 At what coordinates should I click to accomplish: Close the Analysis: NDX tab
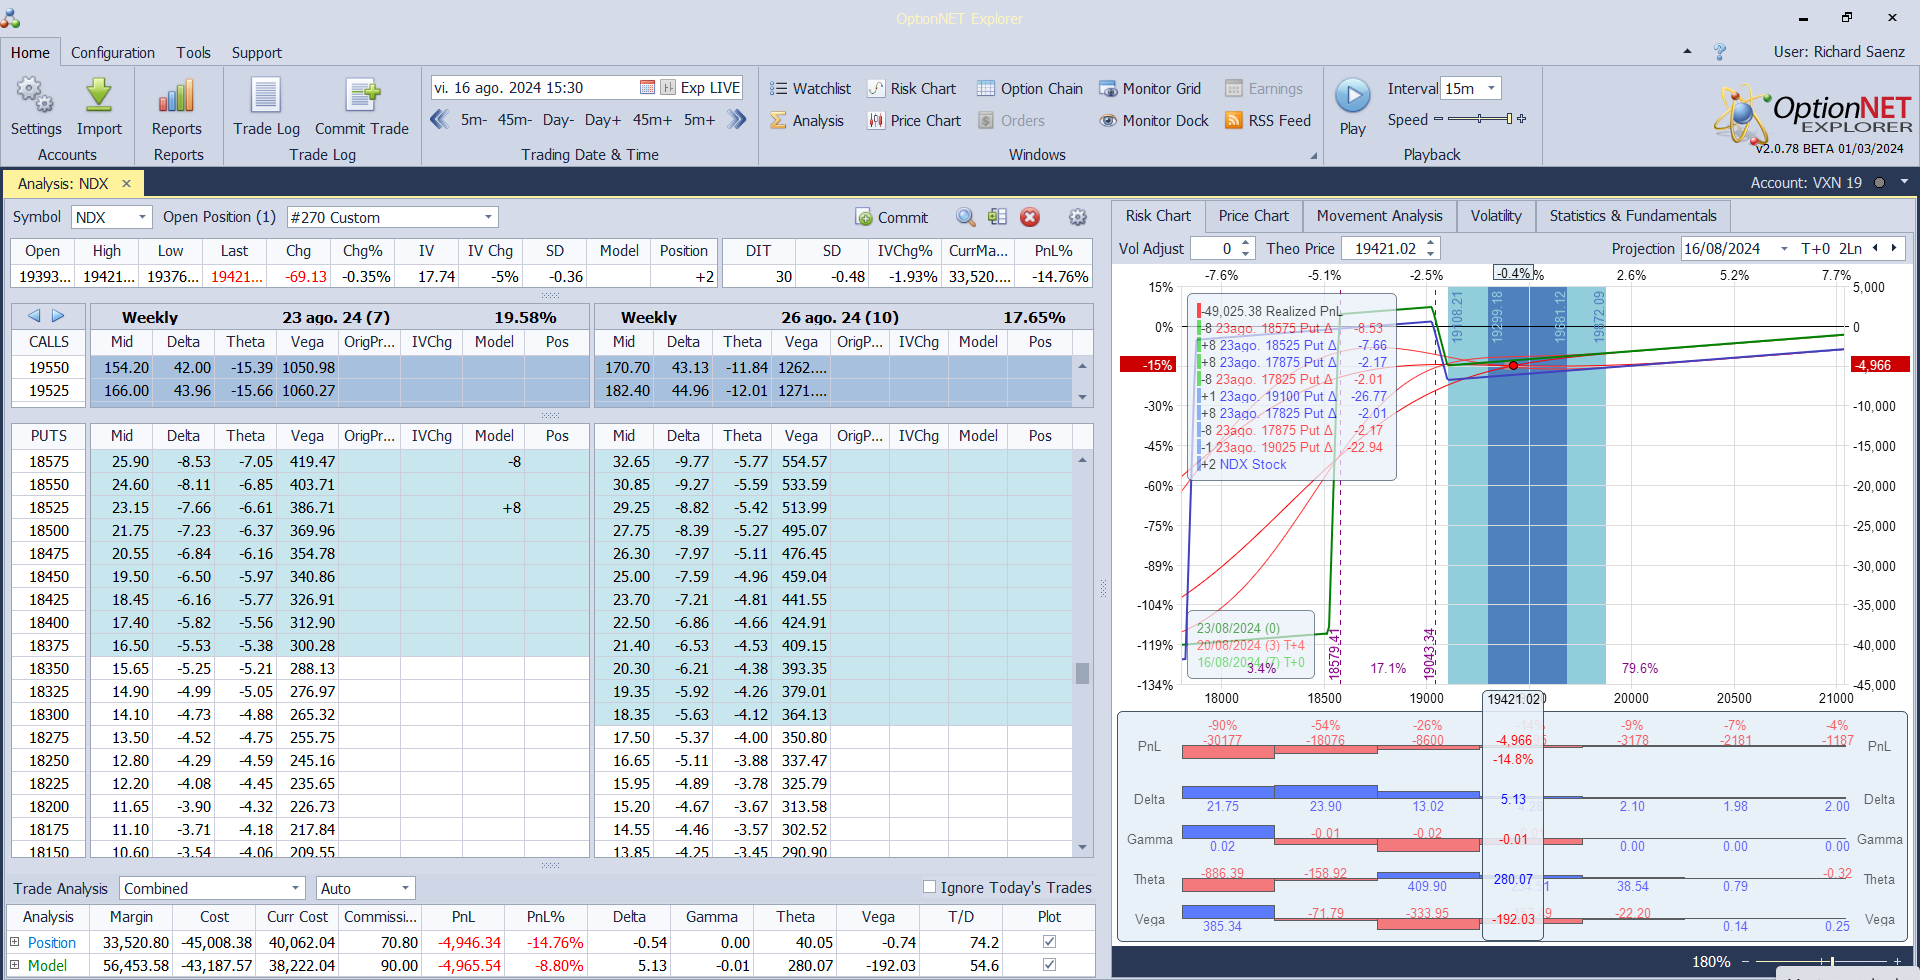tap(127, 183)
